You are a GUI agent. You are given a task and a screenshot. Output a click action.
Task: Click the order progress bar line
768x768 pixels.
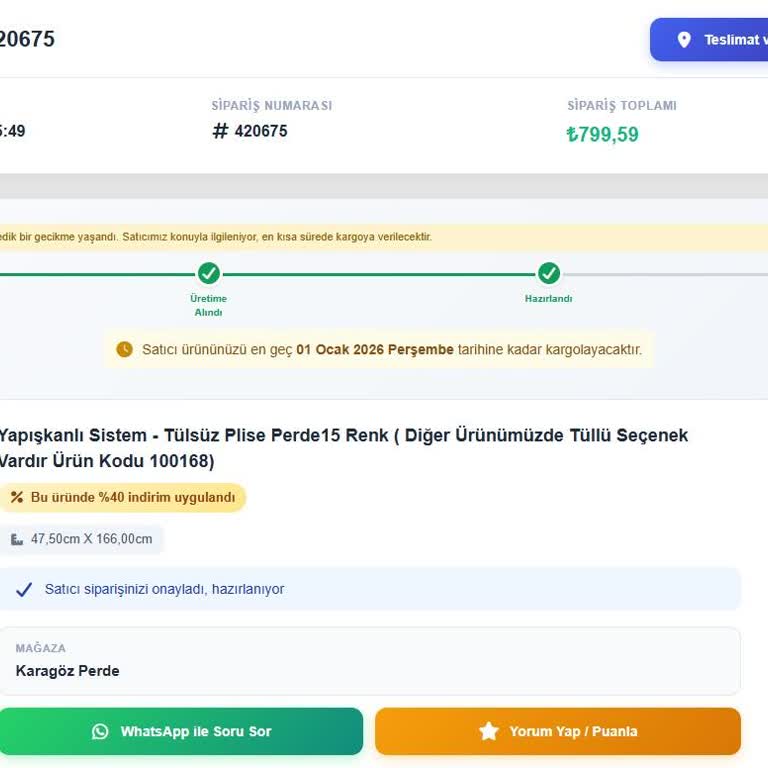point(380,274)
